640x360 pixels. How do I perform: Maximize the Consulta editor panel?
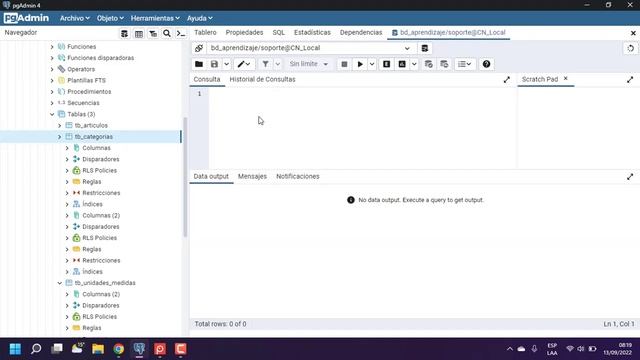(507, 80)
